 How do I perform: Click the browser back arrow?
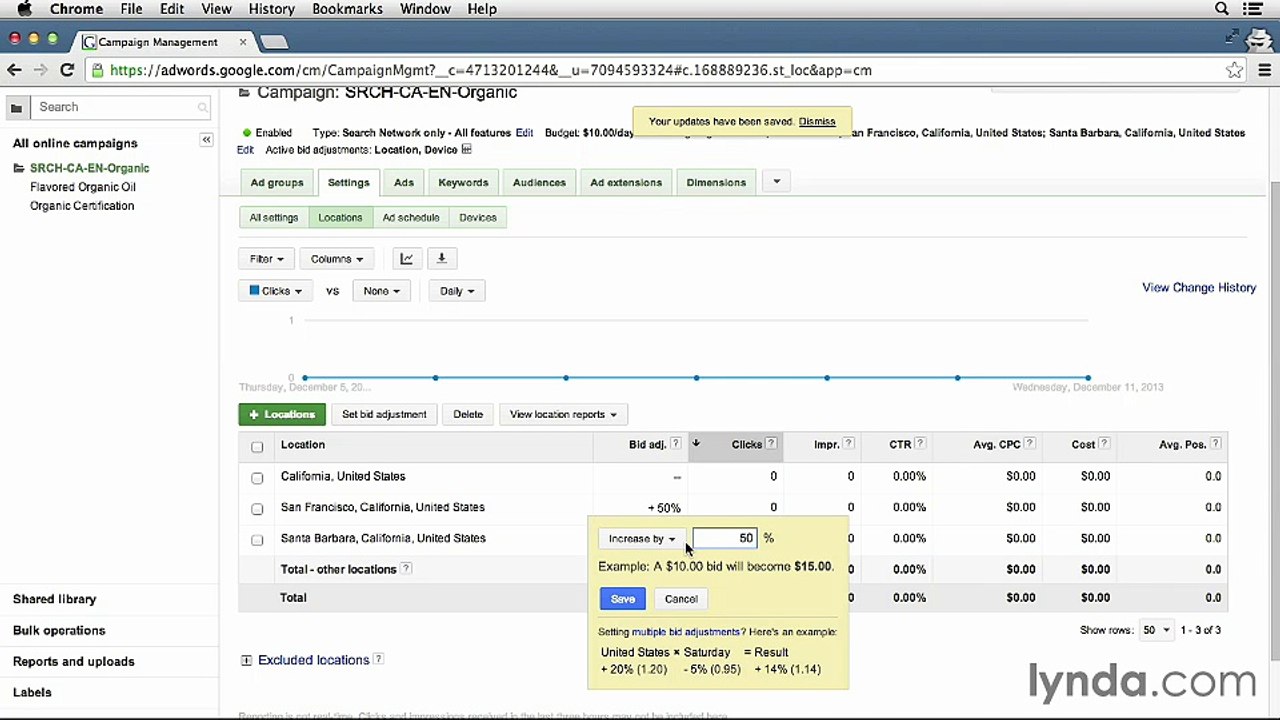(x=14, y=70)
